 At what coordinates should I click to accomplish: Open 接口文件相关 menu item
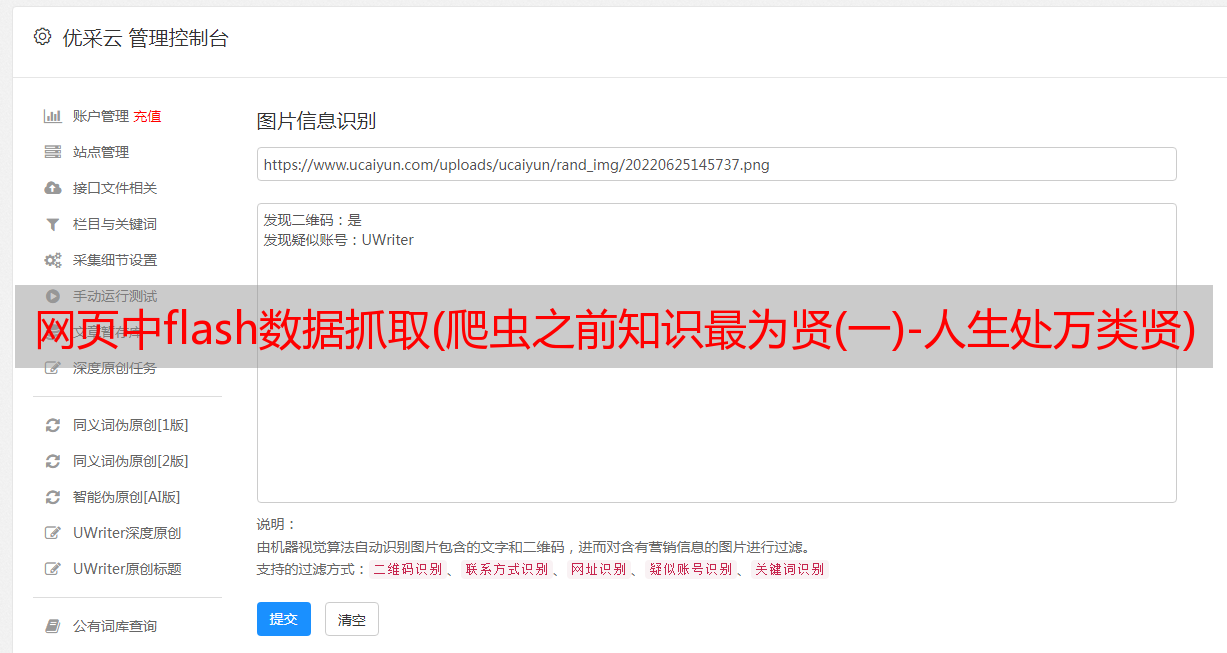(115, 188)
